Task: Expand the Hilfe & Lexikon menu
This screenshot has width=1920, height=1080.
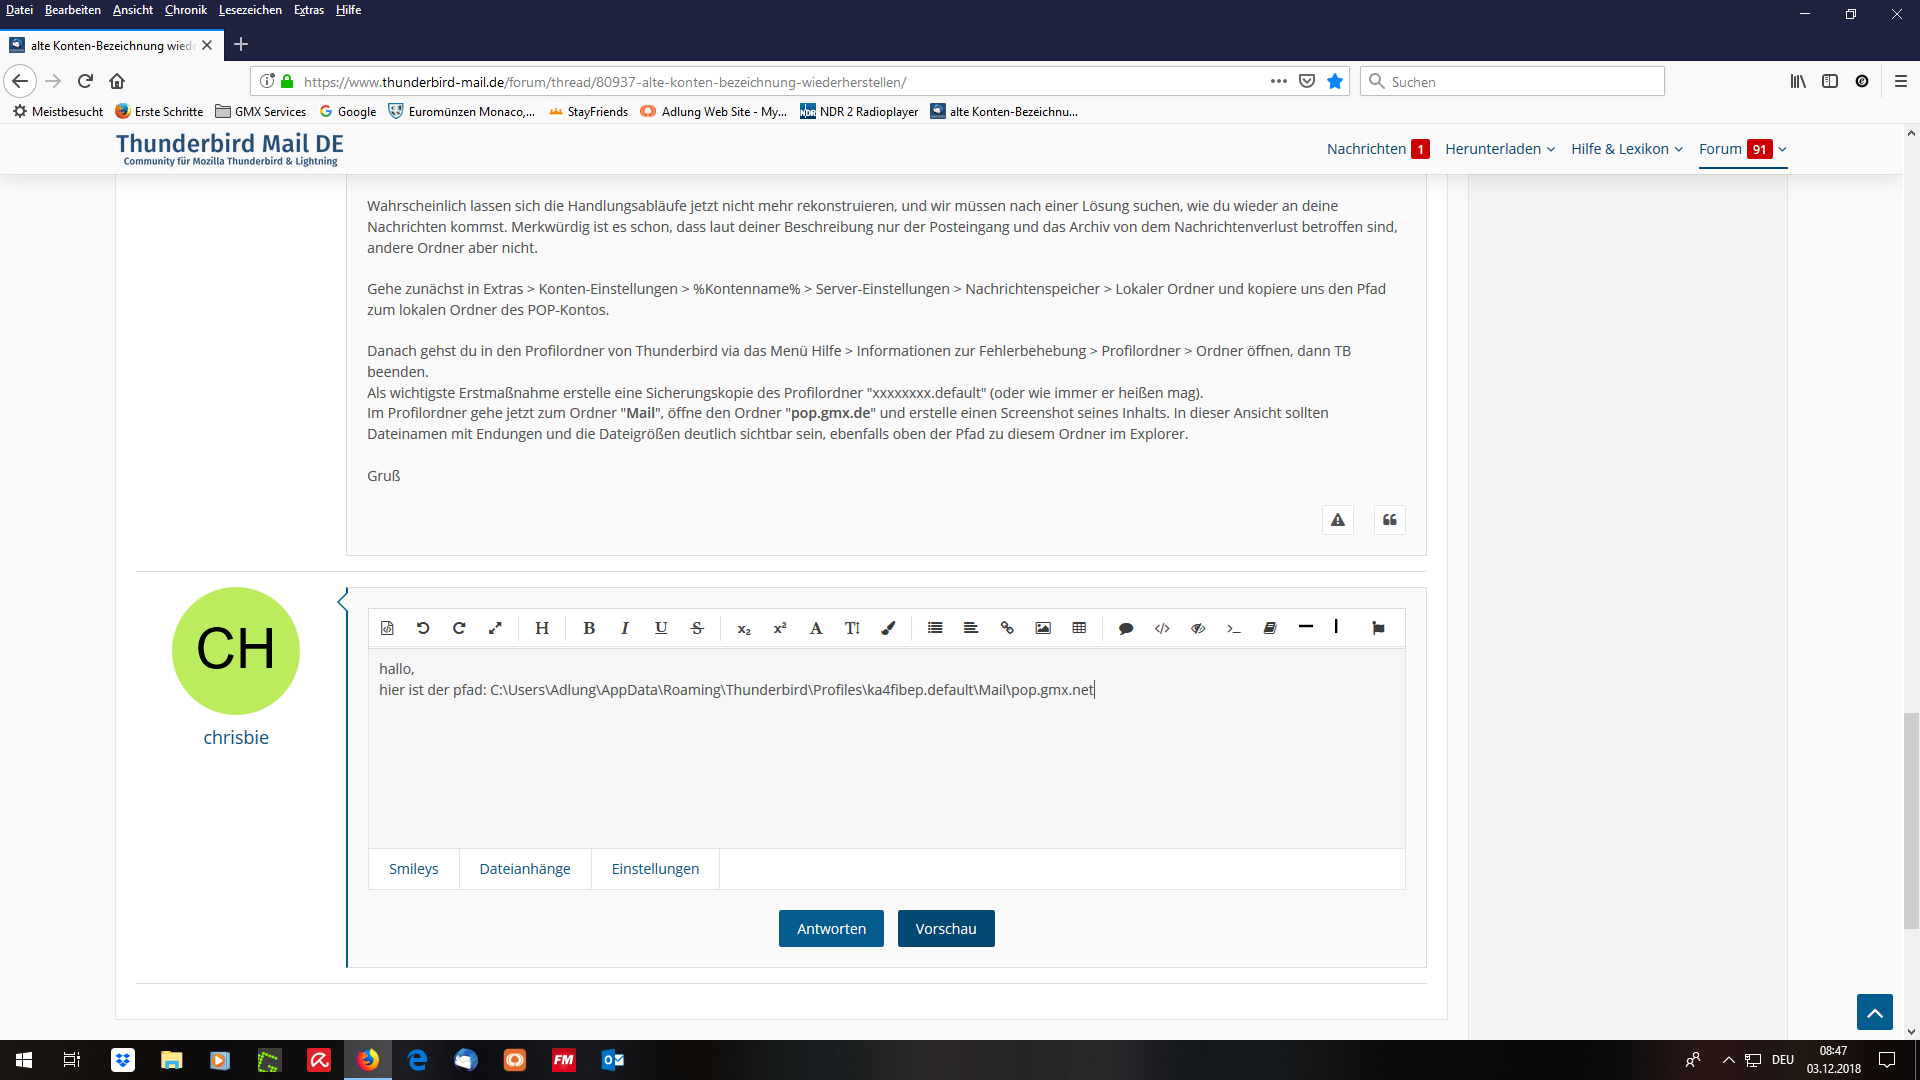Action: [x=1626, y=149]
